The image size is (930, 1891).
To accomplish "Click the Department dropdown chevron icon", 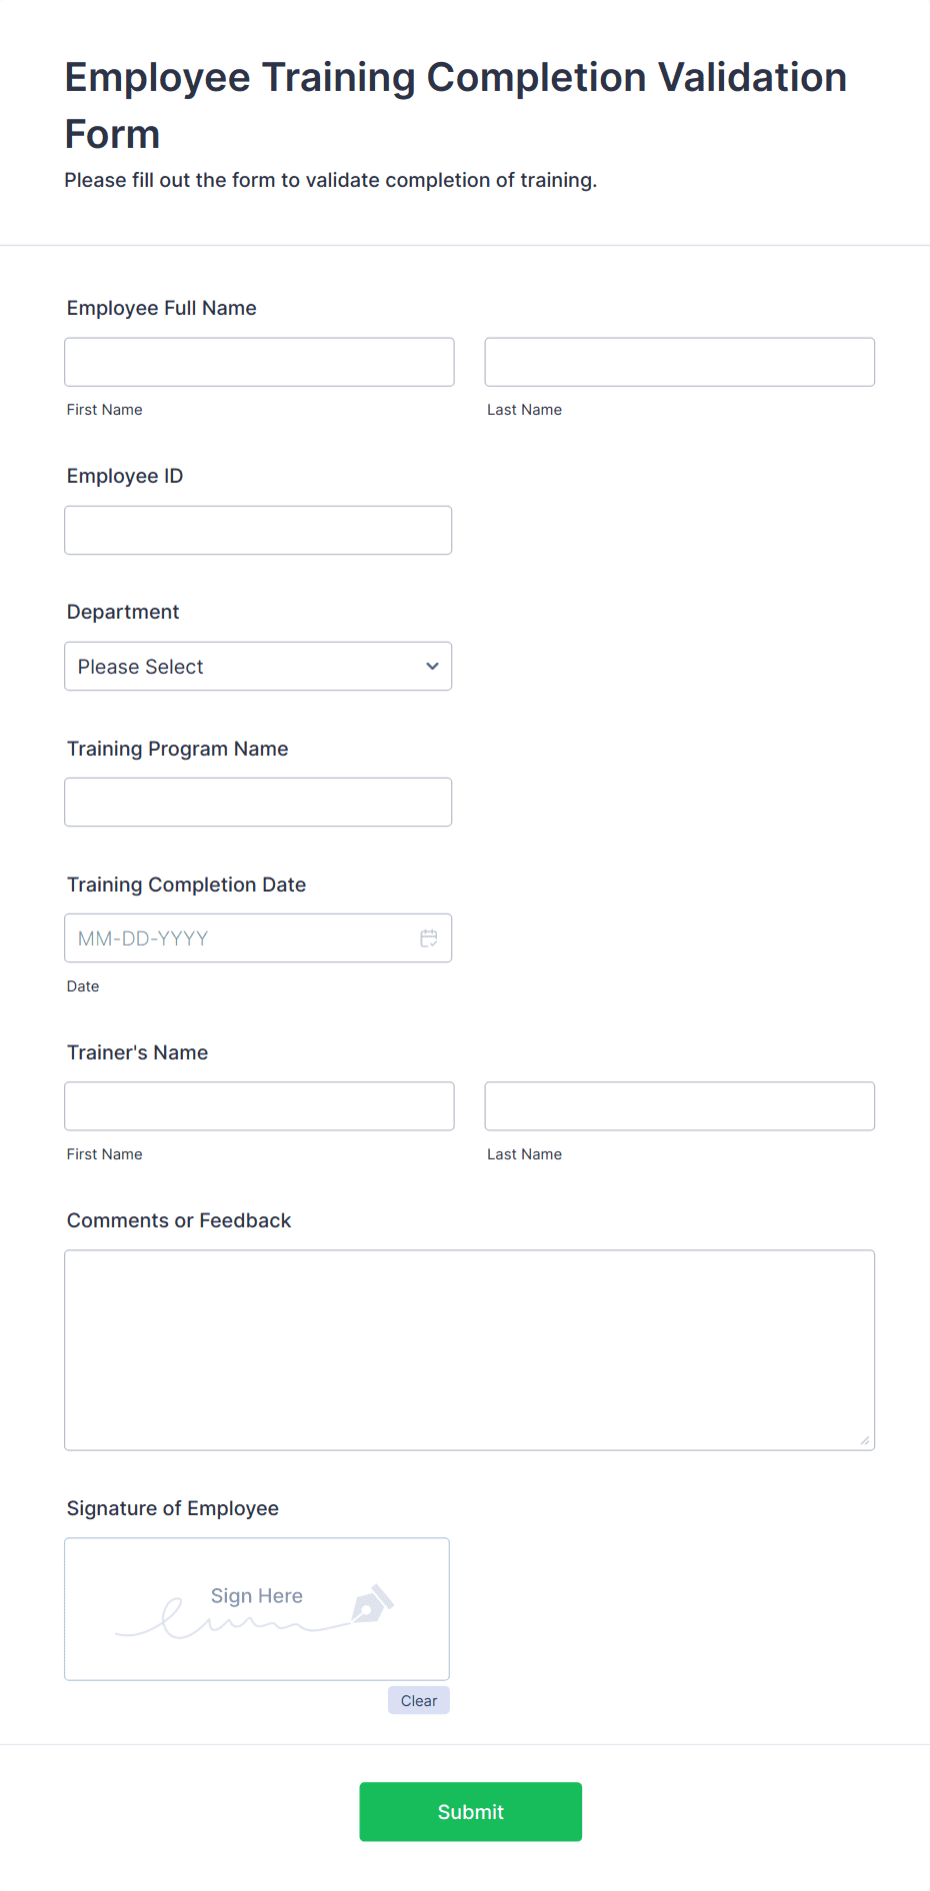I will [432, 665].
